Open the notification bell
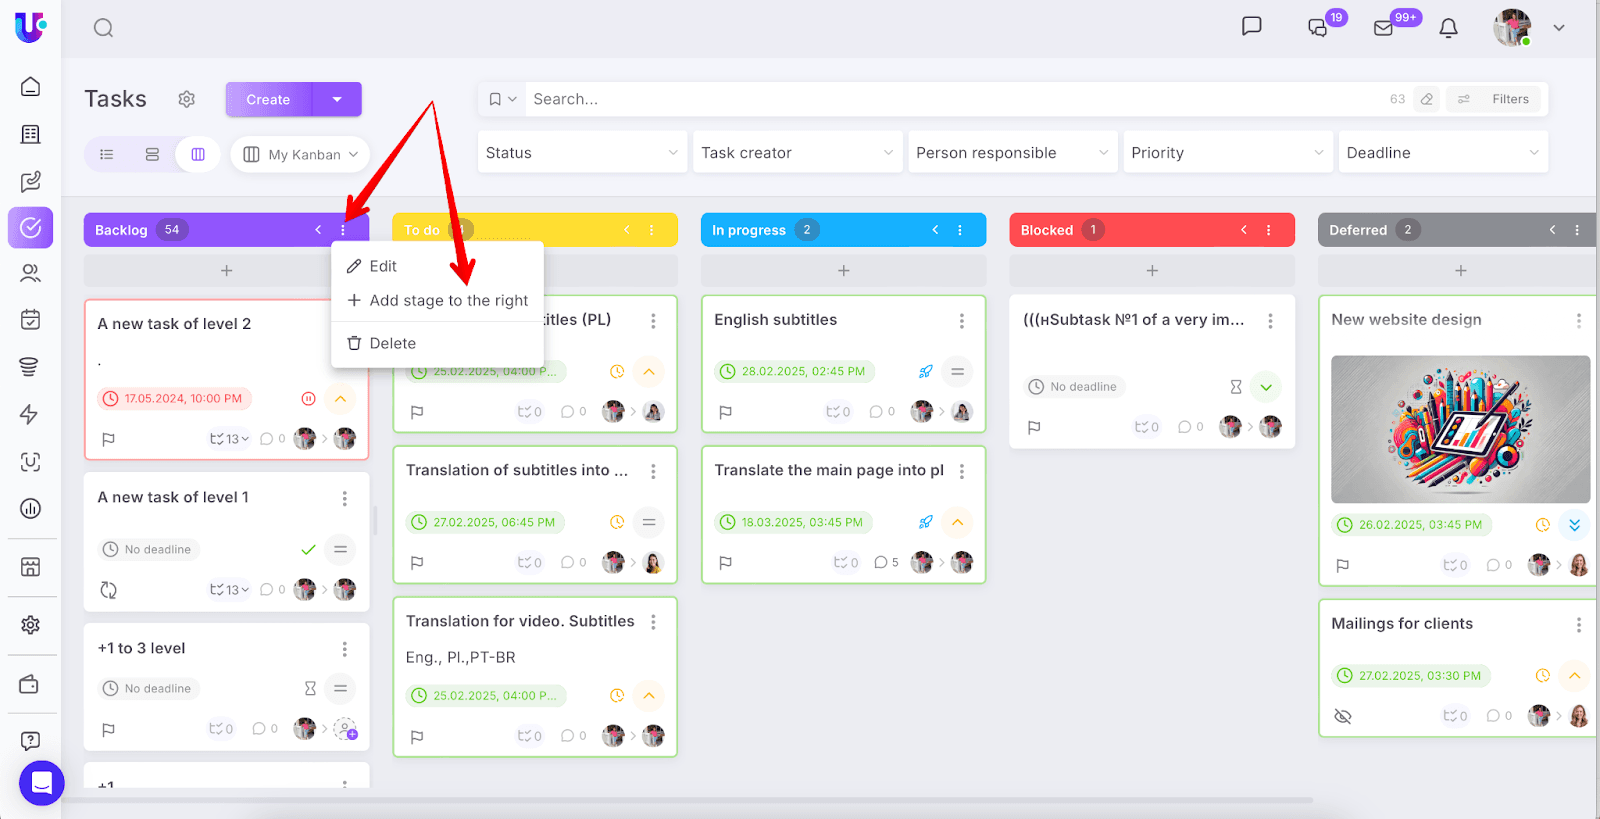 pos(1448,28)
